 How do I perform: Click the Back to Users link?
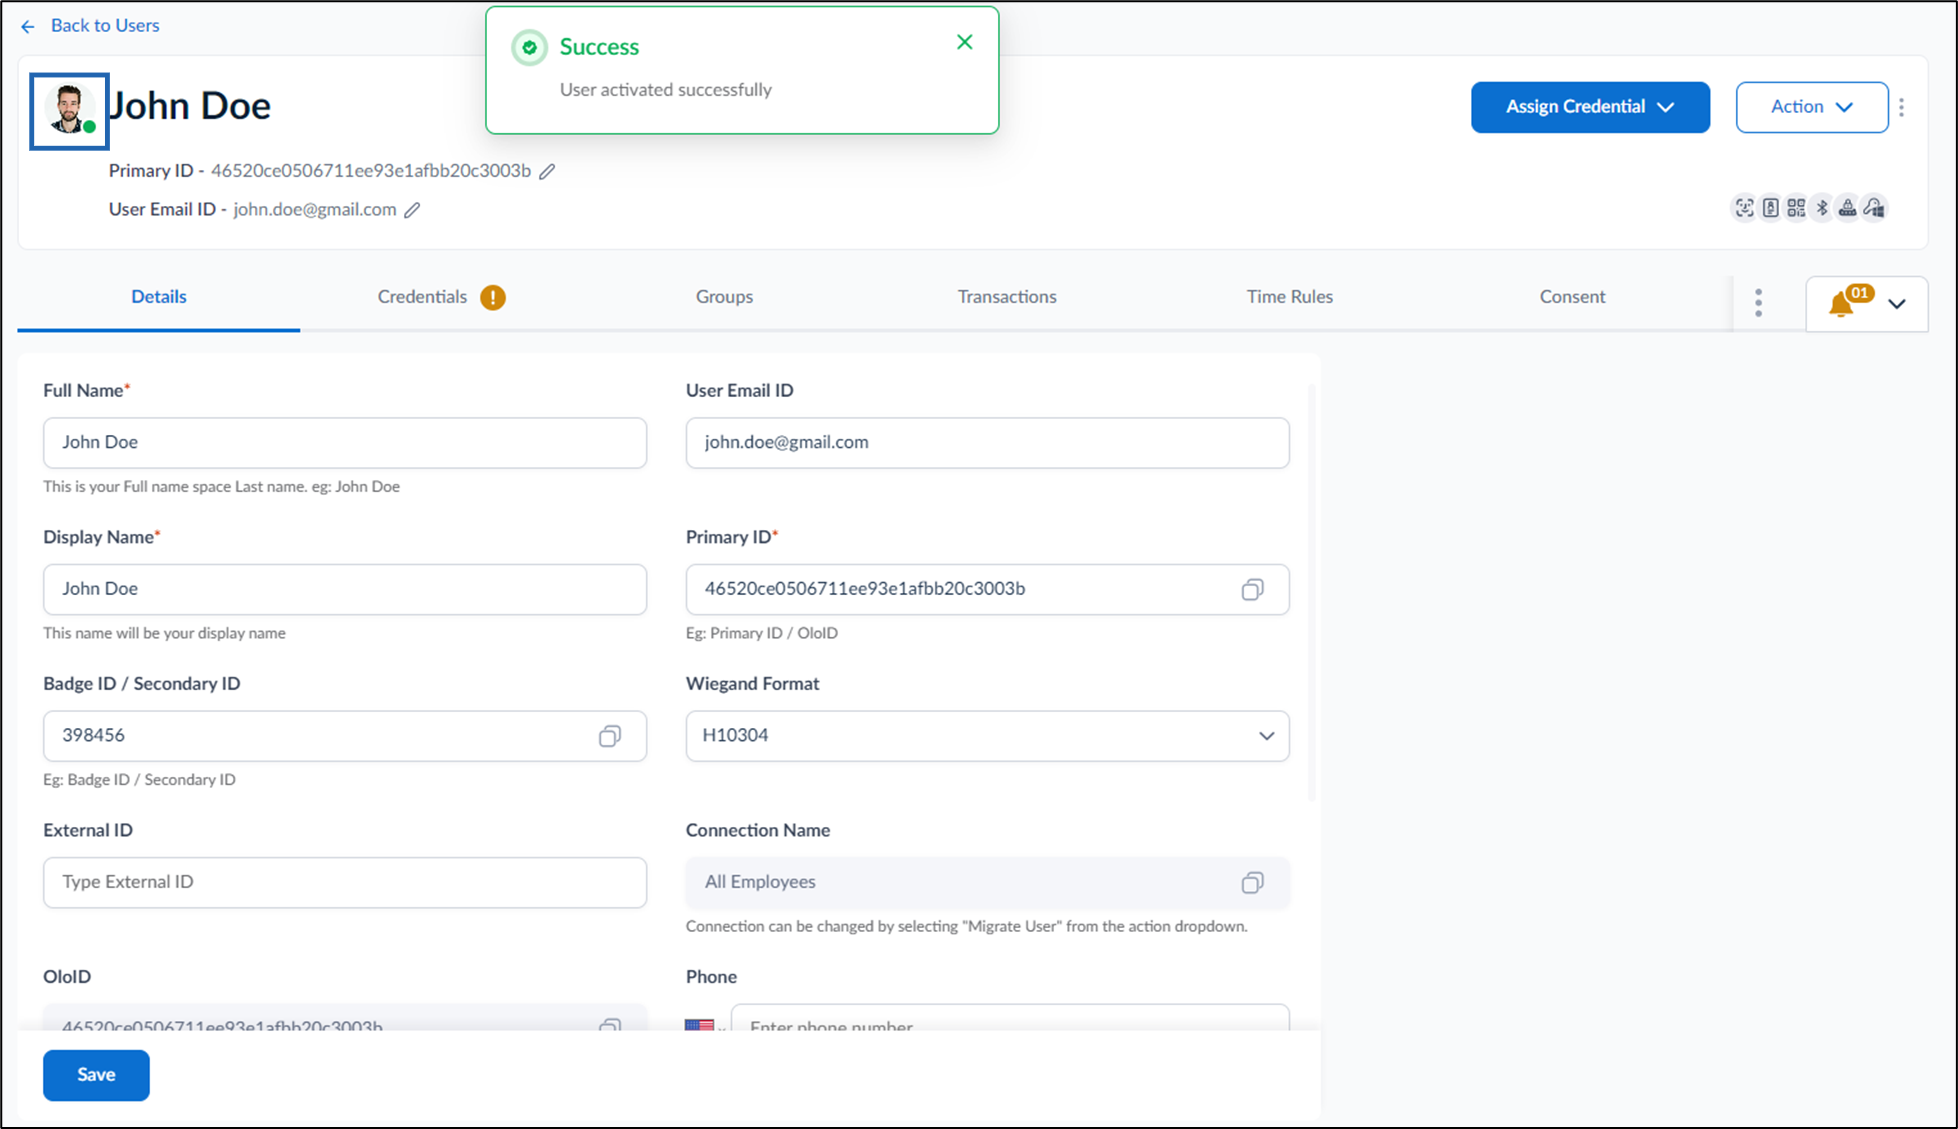(x=105, y=26)
